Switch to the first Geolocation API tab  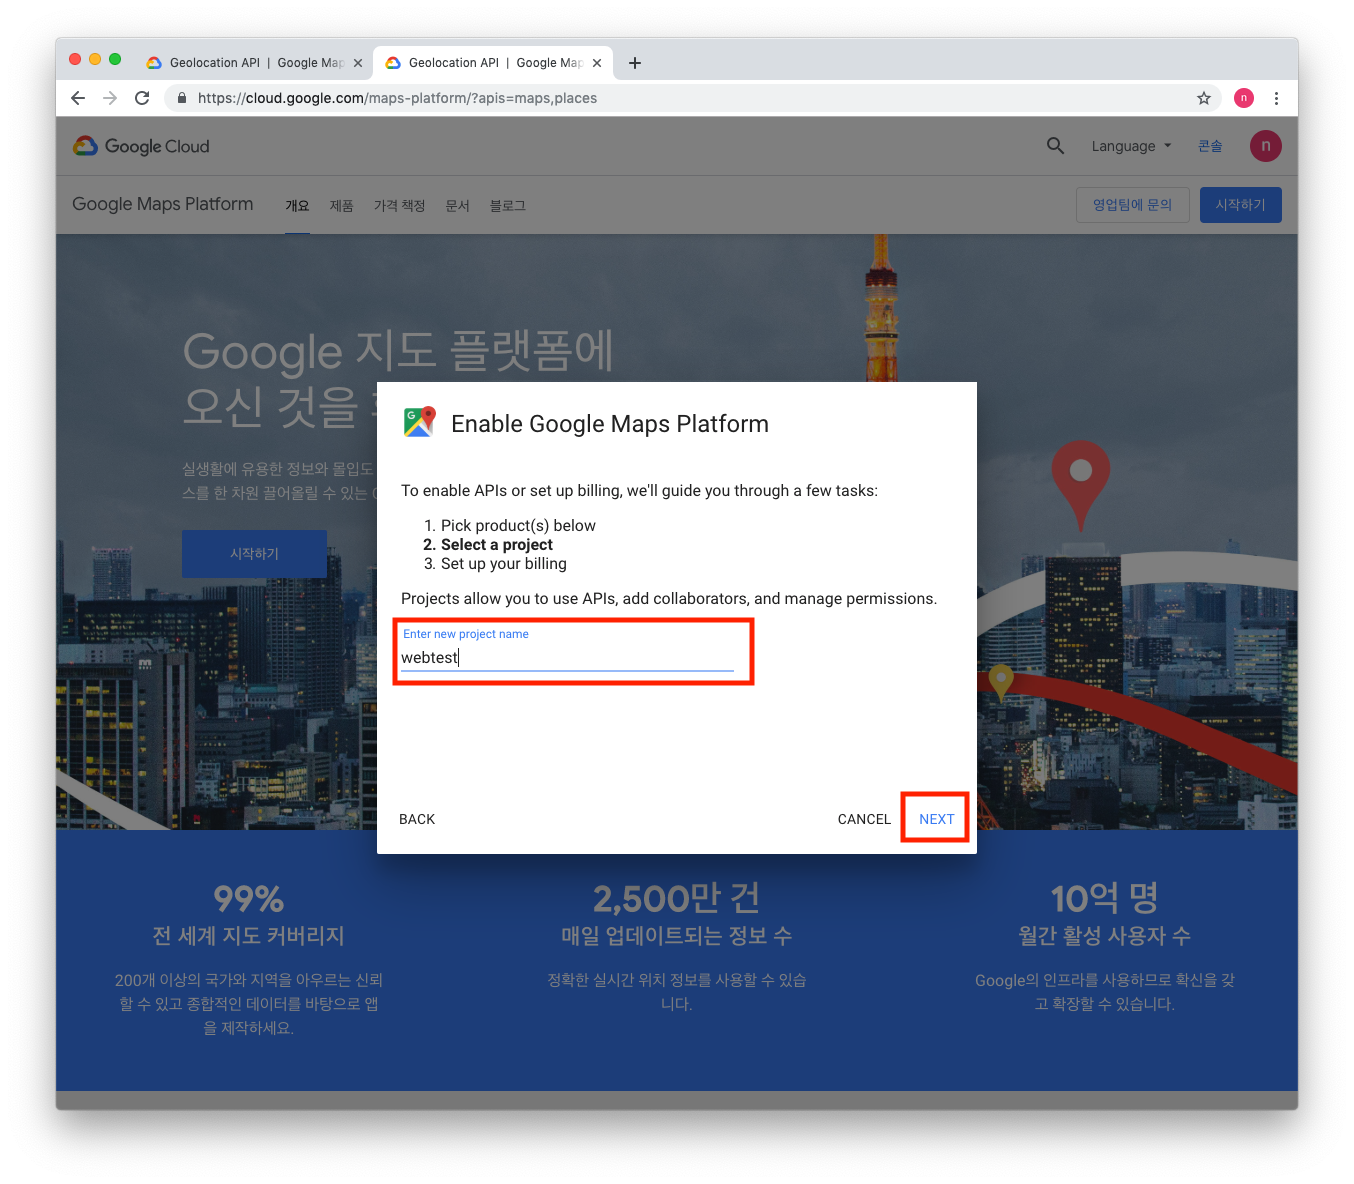pyautogui.click(x=252, y=63)
